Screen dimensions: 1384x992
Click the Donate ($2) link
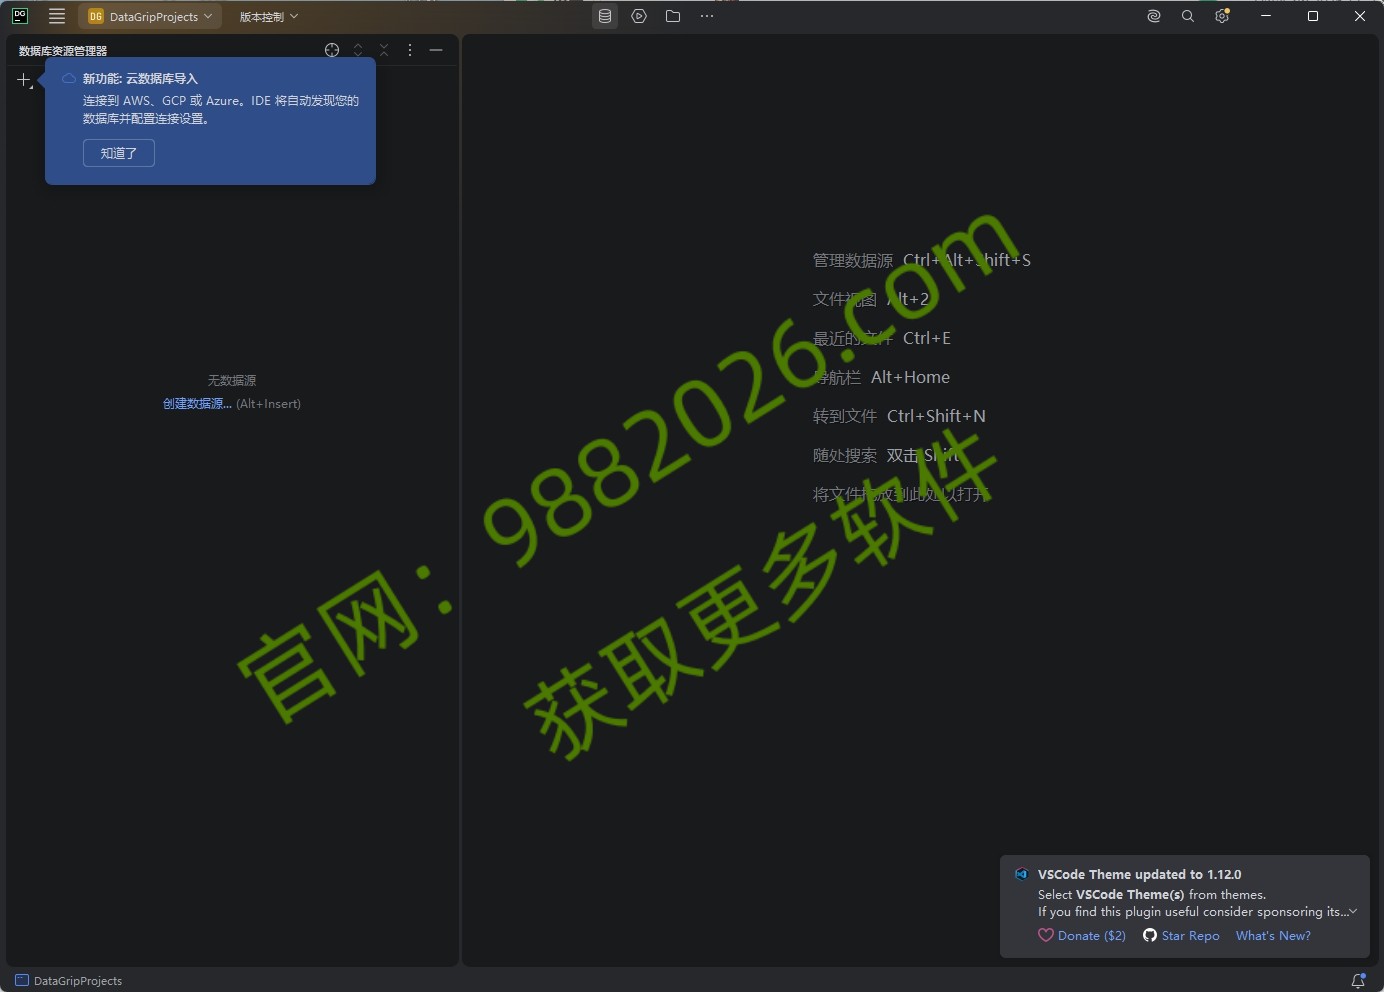[1091, 936]
